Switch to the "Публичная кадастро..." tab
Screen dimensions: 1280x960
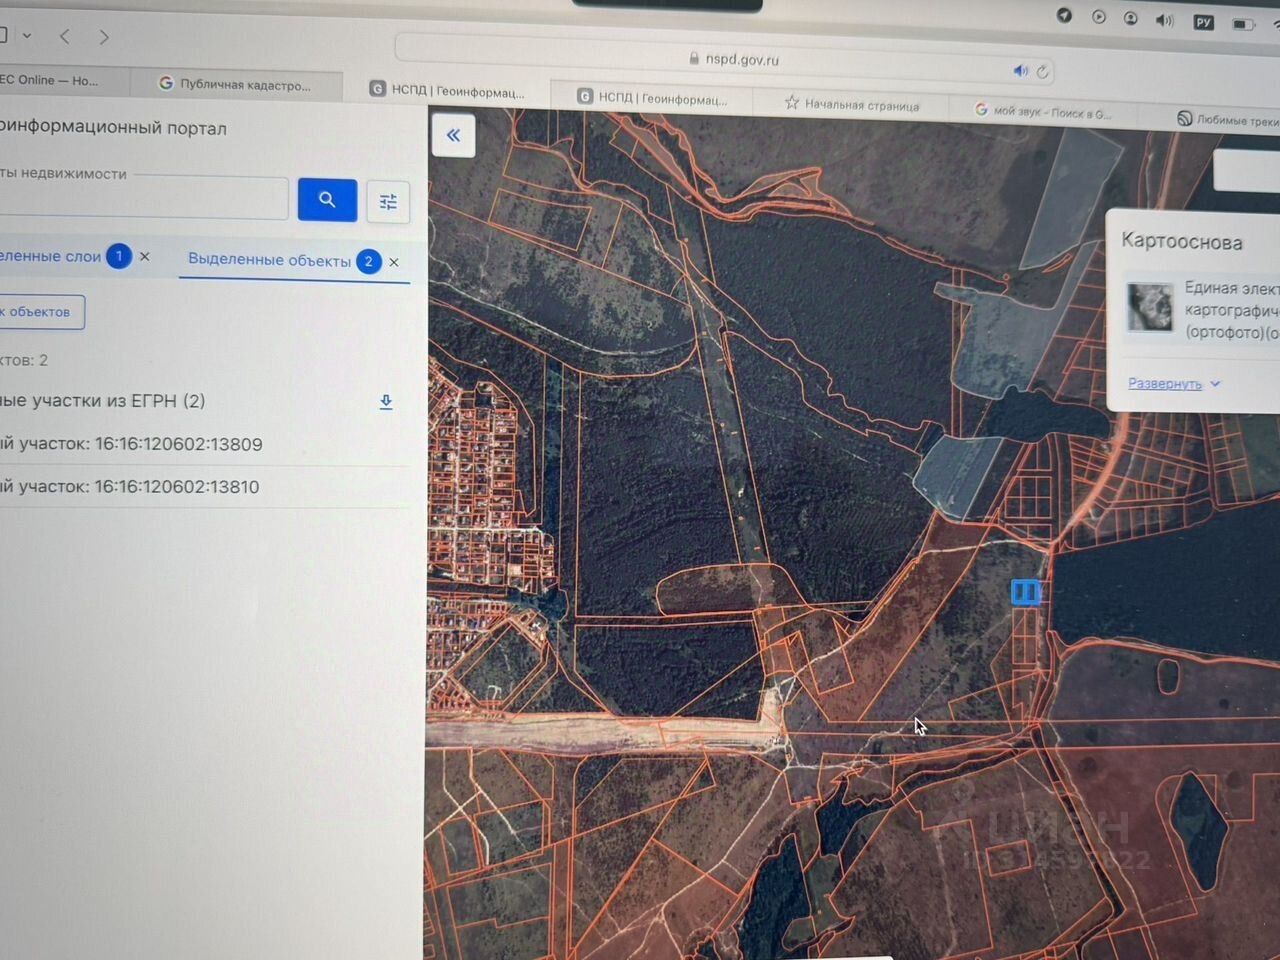point(236,85)
